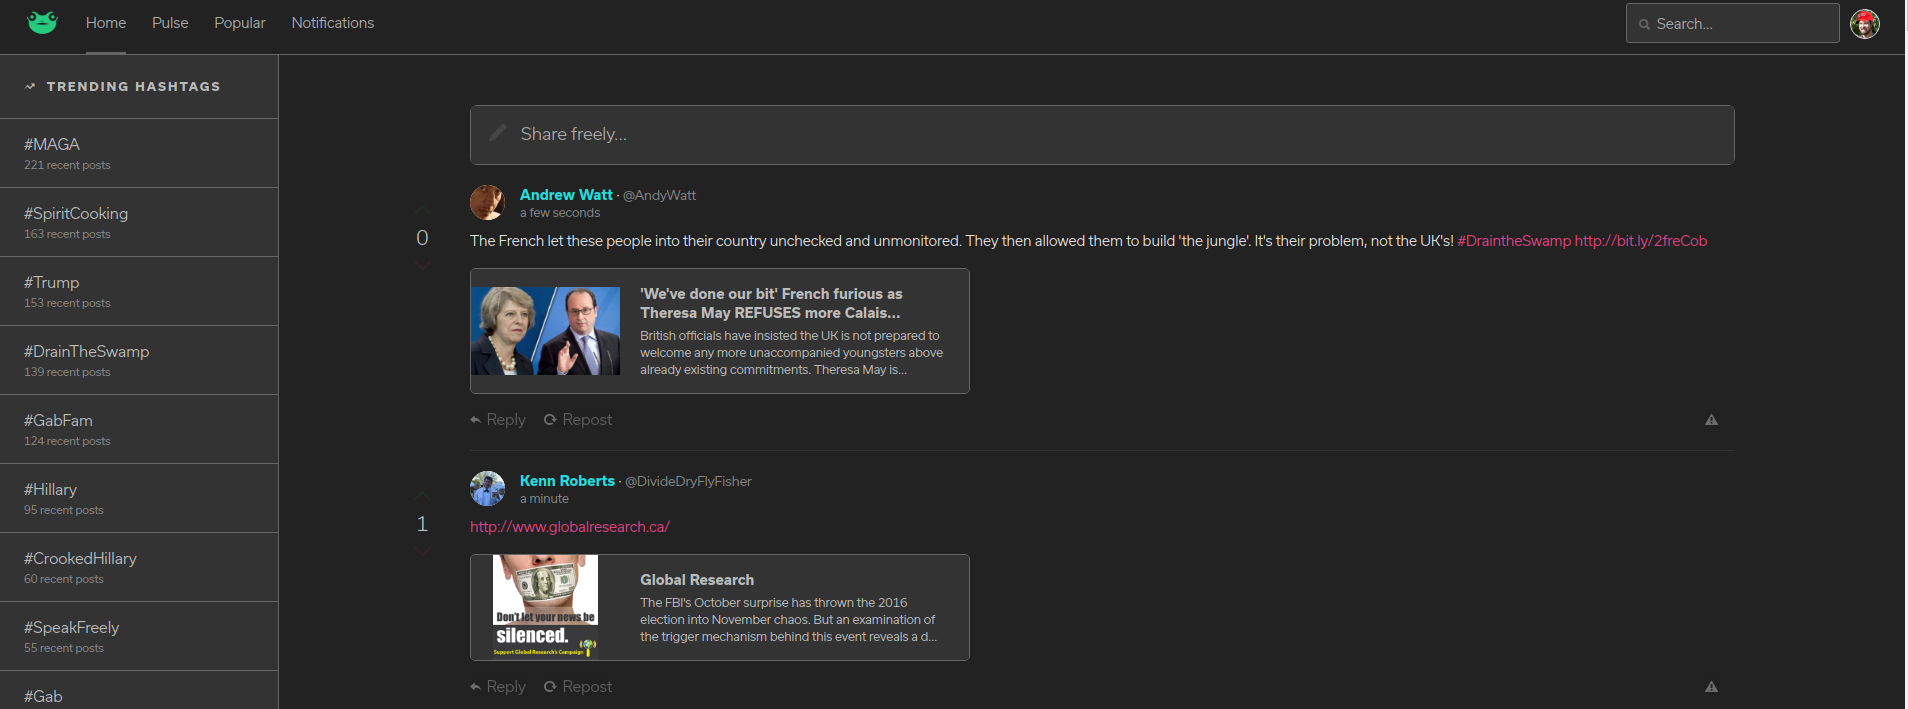
Task: Upvote Andrew Watt's post
Action: 422,210
